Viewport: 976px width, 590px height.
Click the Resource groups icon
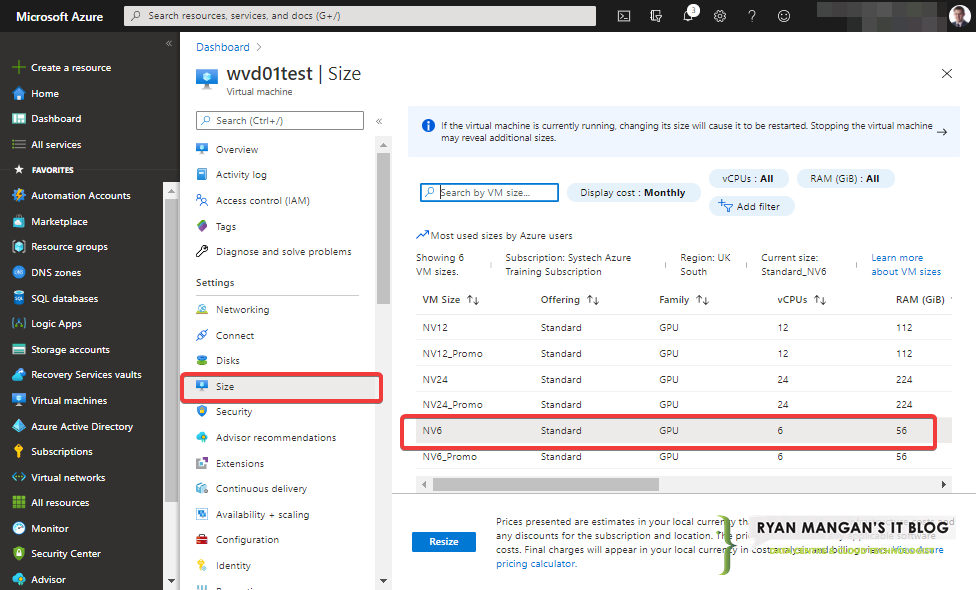tap(19, 246)
